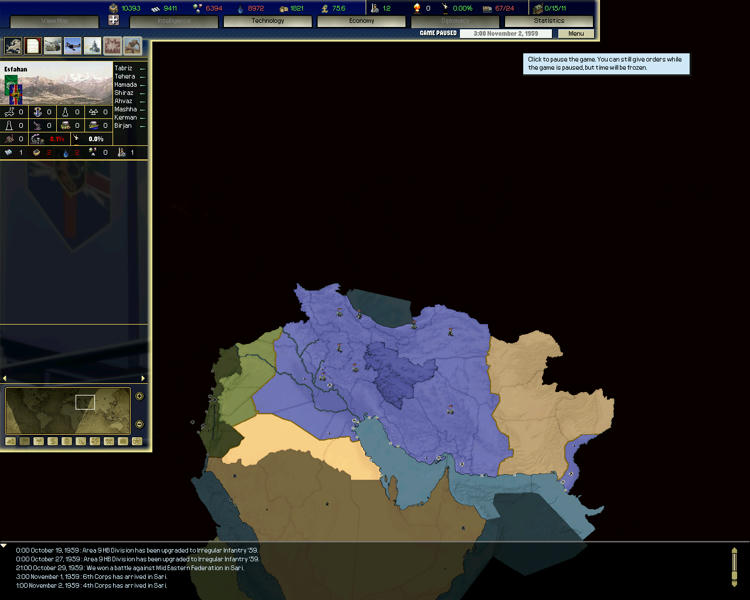The width and height of the screenshot is (750, 600).
Task: Select fifth map mode button under minimap
Action: (x=66, y=441)
